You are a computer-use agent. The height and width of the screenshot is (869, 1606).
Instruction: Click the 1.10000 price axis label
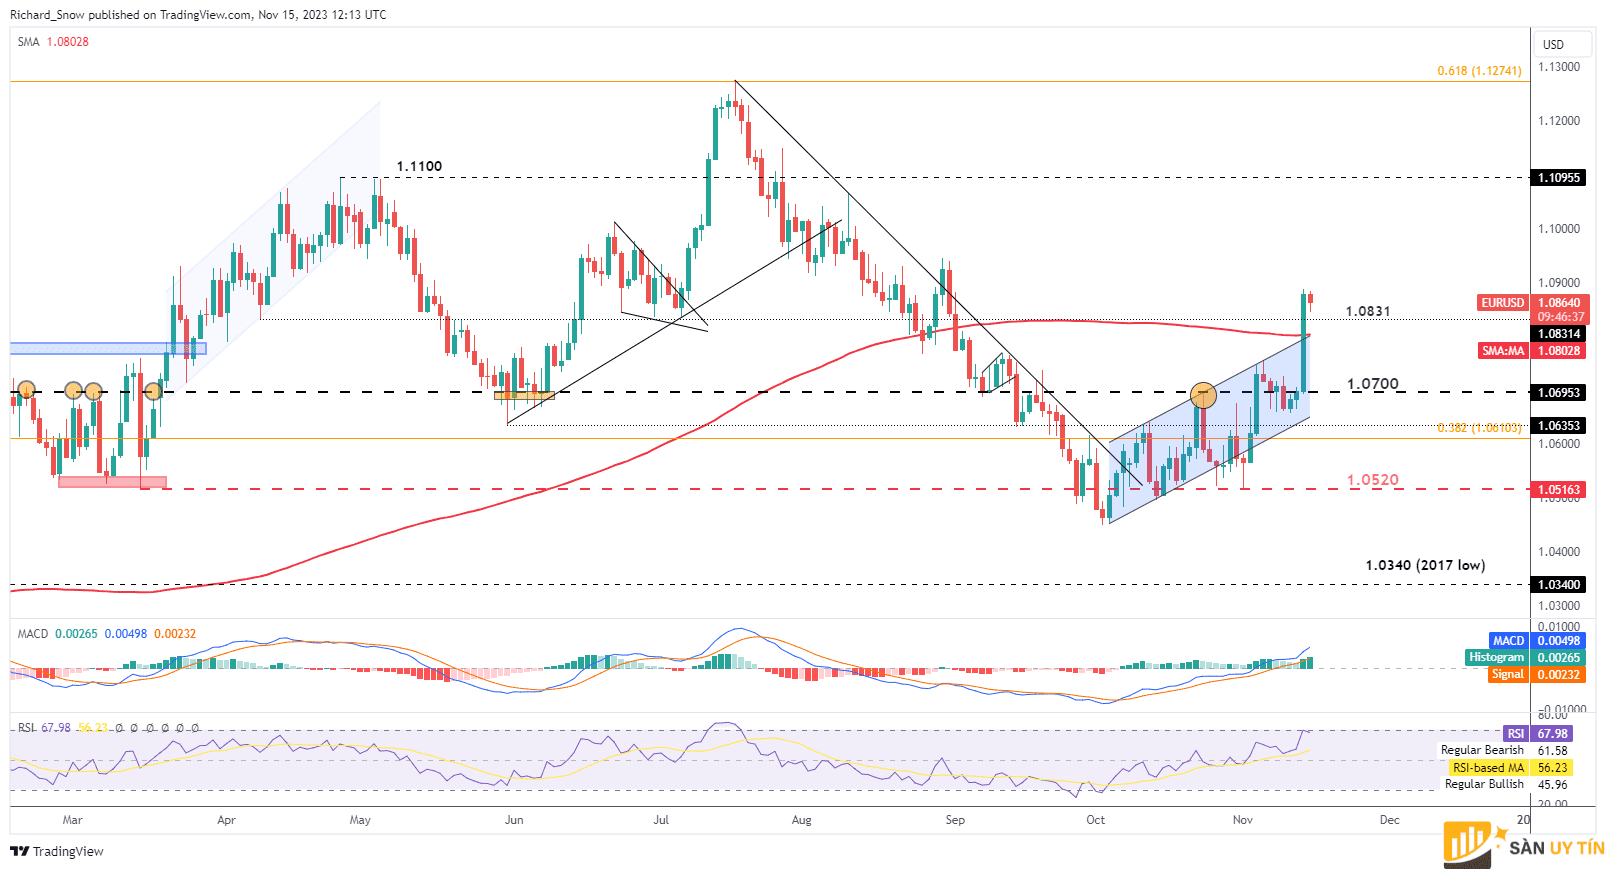(x=1559, y=229)
